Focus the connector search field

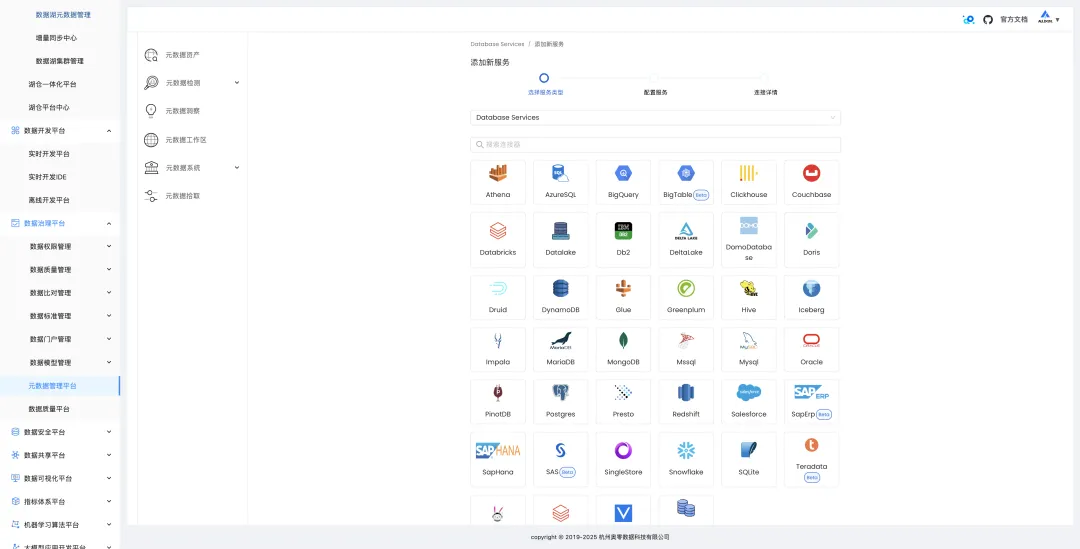[655, 145]
